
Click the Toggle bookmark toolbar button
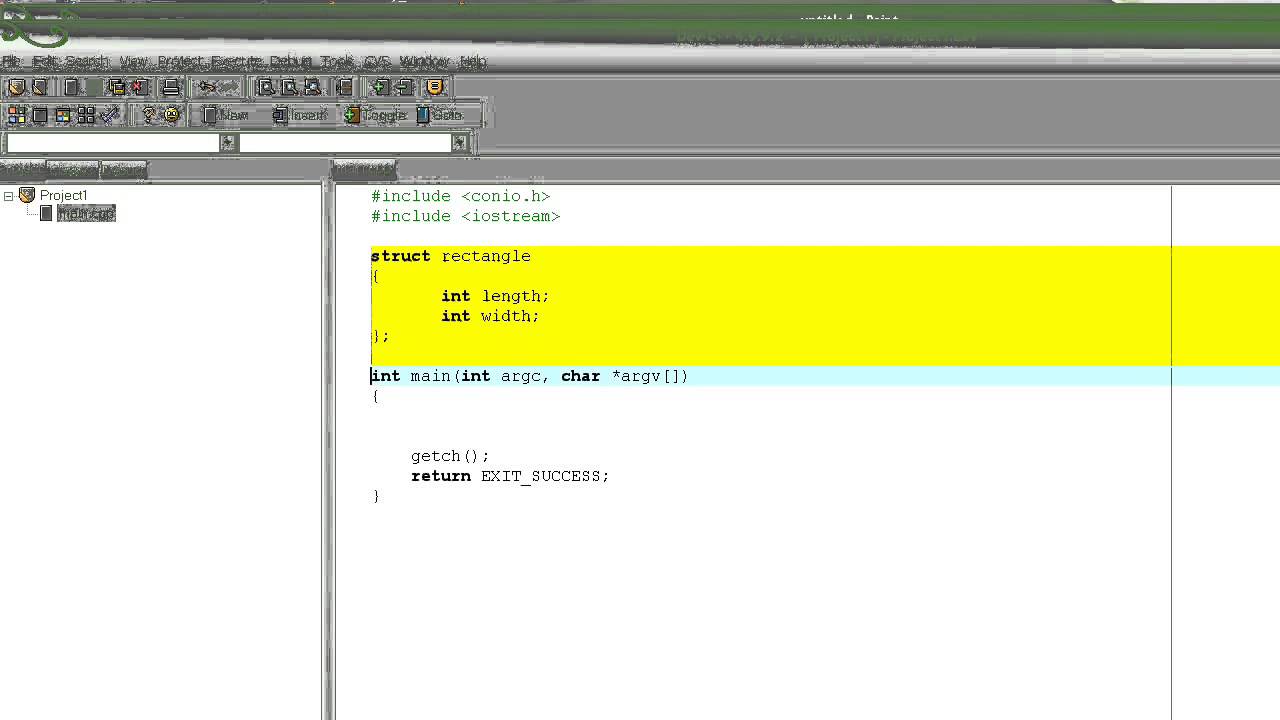375,115
